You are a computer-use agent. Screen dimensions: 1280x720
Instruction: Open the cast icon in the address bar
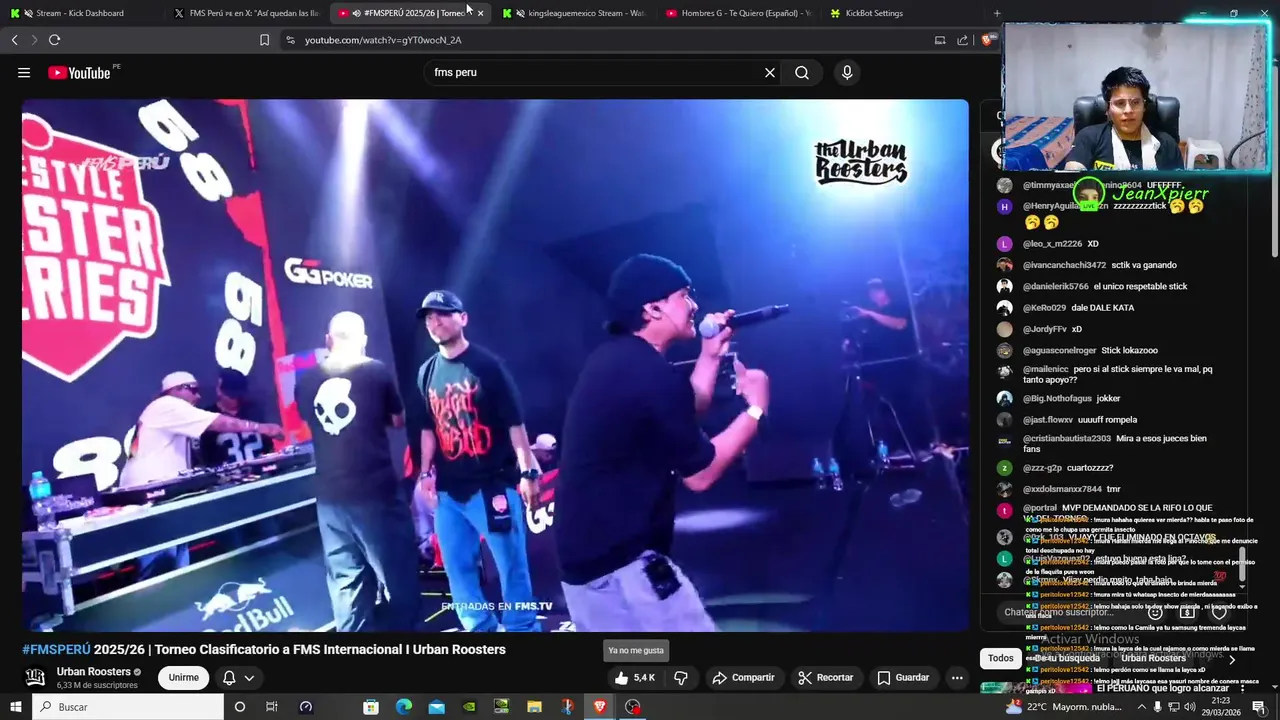(940, 40)
